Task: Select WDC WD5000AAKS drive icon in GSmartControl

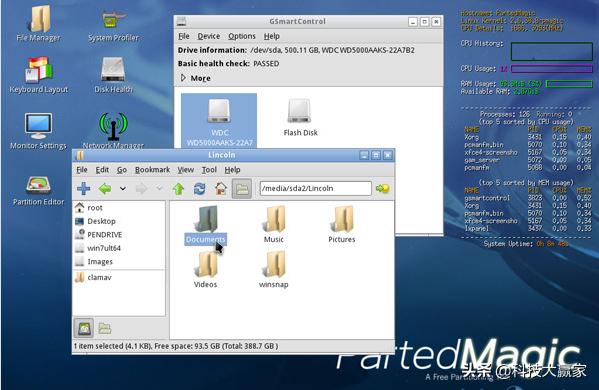Action: 219,121
